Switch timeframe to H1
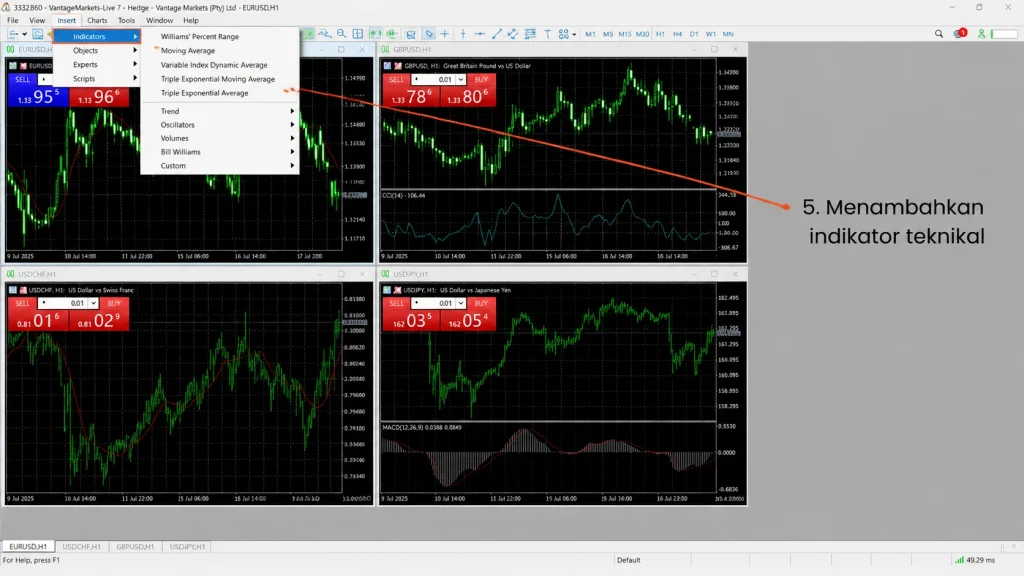 coord(660,34)
